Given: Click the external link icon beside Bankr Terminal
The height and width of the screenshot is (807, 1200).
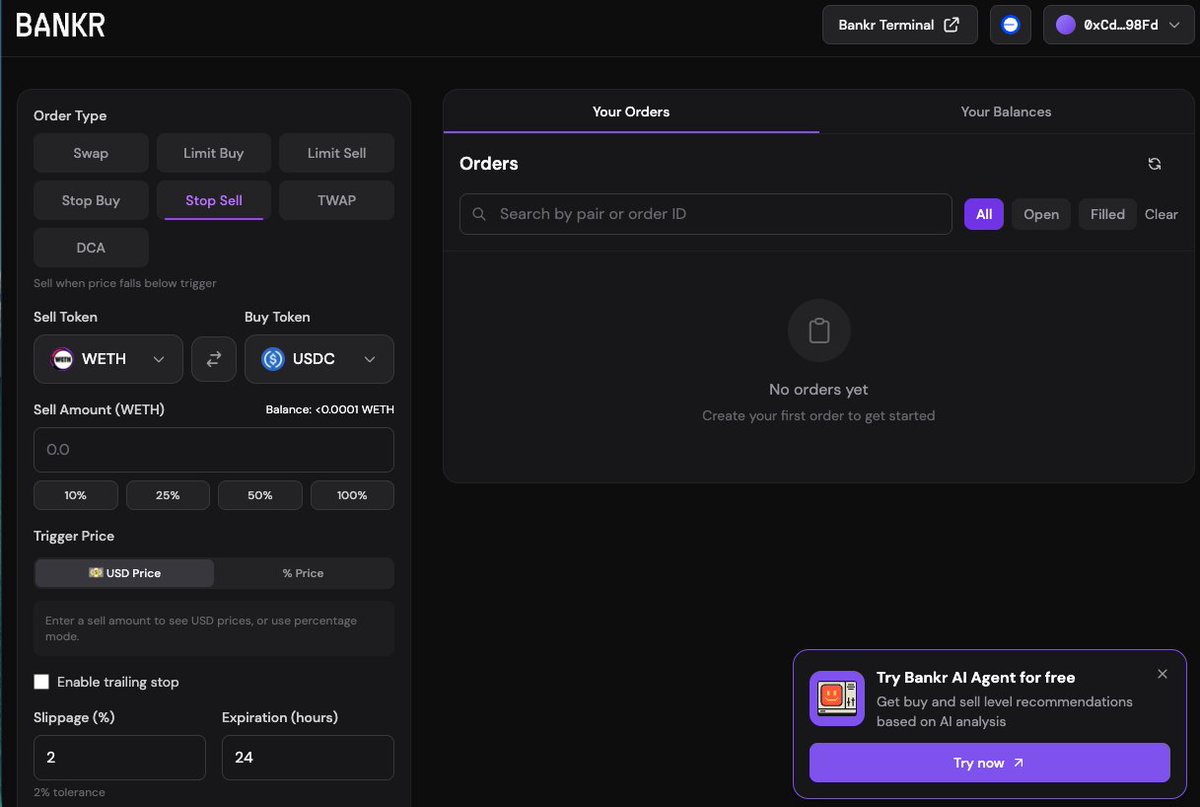Looking at the screenshot, I should (x=951, y=25).
